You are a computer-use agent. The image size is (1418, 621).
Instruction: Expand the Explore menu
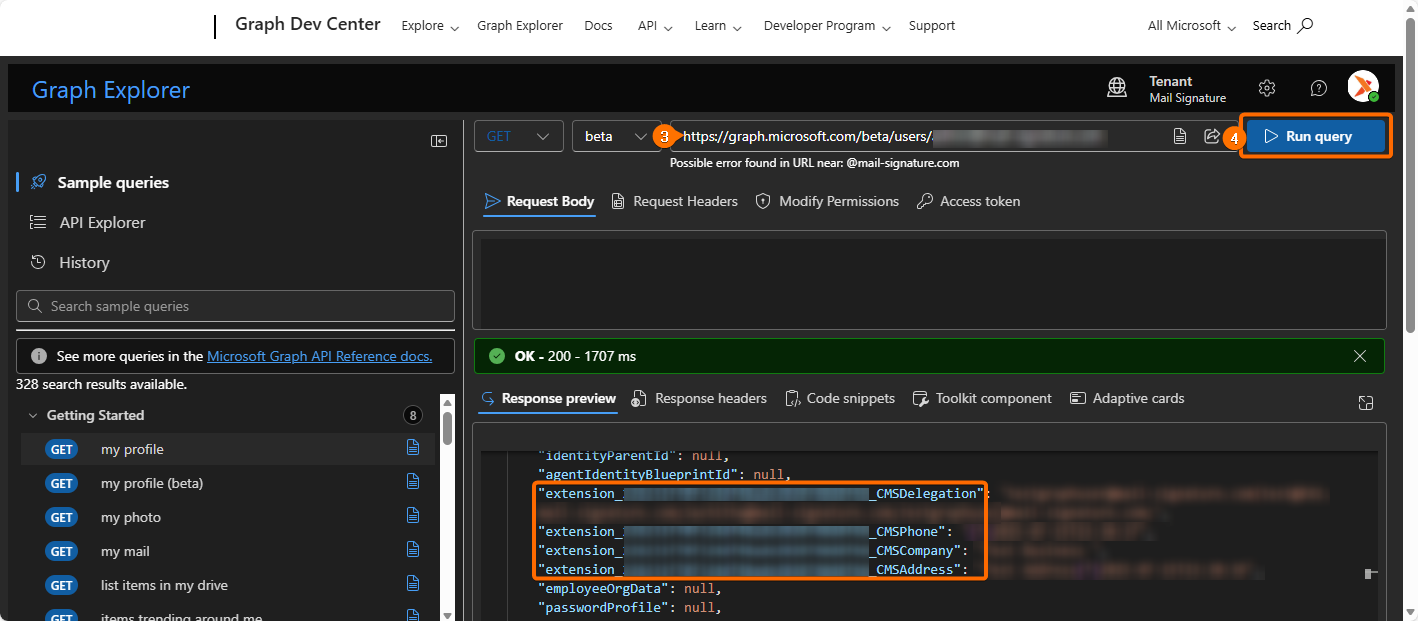pos(430,26)
